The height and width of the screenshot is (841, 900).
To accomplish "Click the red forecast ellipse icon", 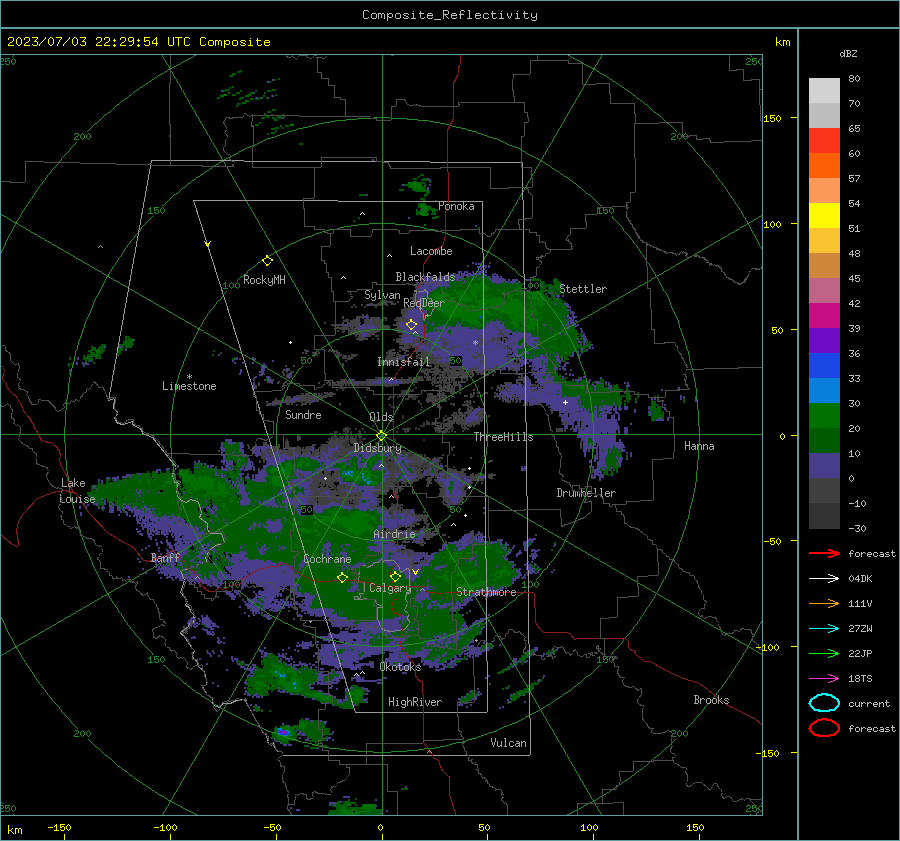I will tap(824, 728).
